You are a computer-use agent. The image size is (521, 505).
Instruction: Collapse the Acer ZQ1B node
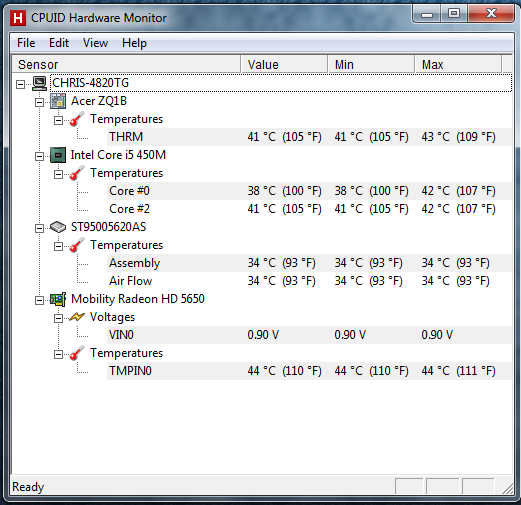(39, 102)
